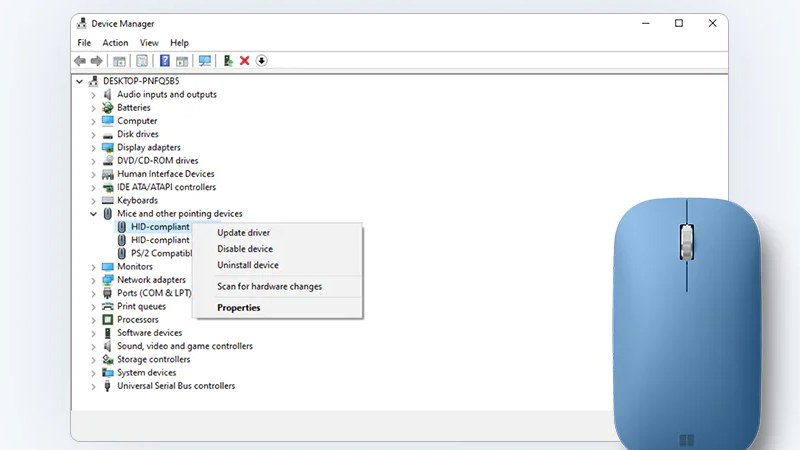Screen dimensions: 800x450
Task: Choose Update driver from the context menu
Action: pos(243,233)
